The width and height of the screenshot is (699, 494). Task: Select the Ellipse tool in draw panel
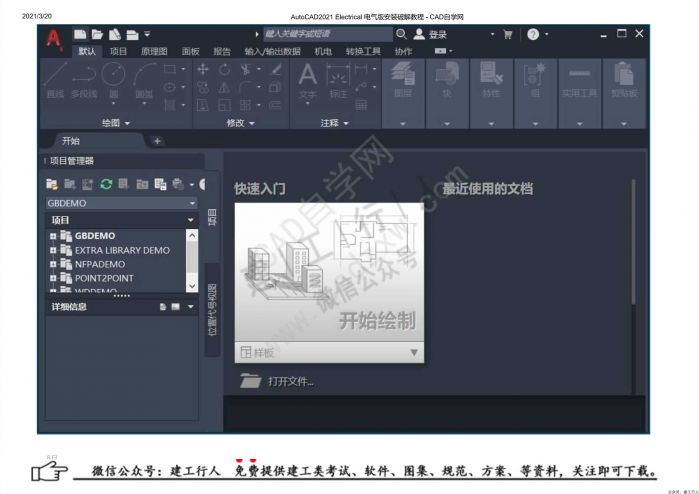pyautogui.click(x=170, y=87)
